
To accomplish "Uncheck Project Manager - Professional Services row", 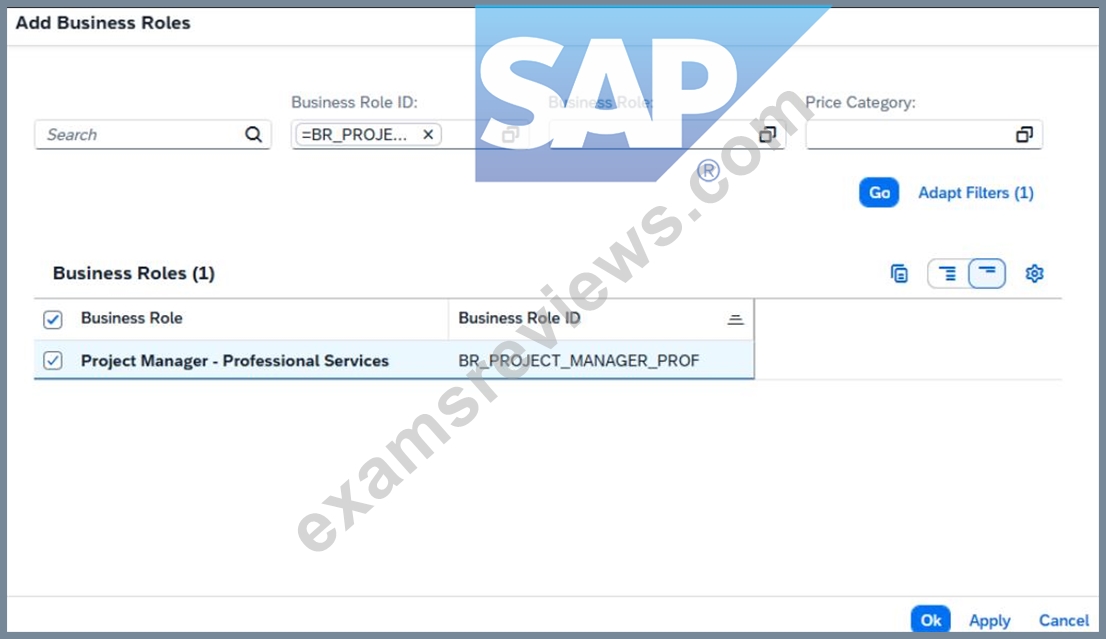I will 53,360.
